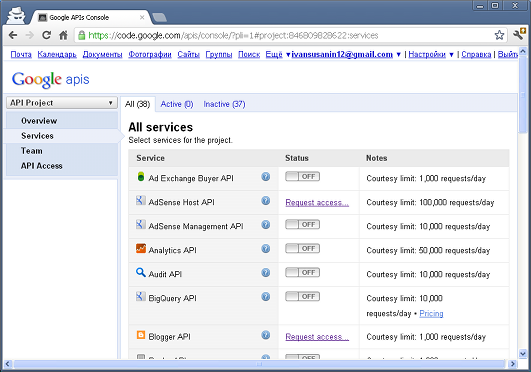
Task: Click the incognito spy icon
Action: pyautogui.click(x=16, y=15)
